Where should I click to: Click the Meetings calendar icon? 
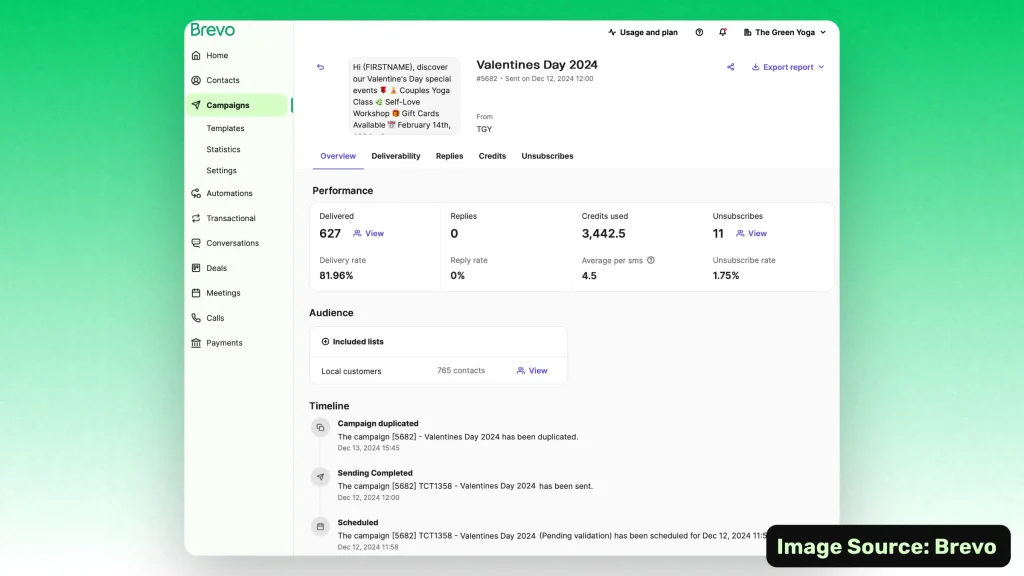(196, 293)
